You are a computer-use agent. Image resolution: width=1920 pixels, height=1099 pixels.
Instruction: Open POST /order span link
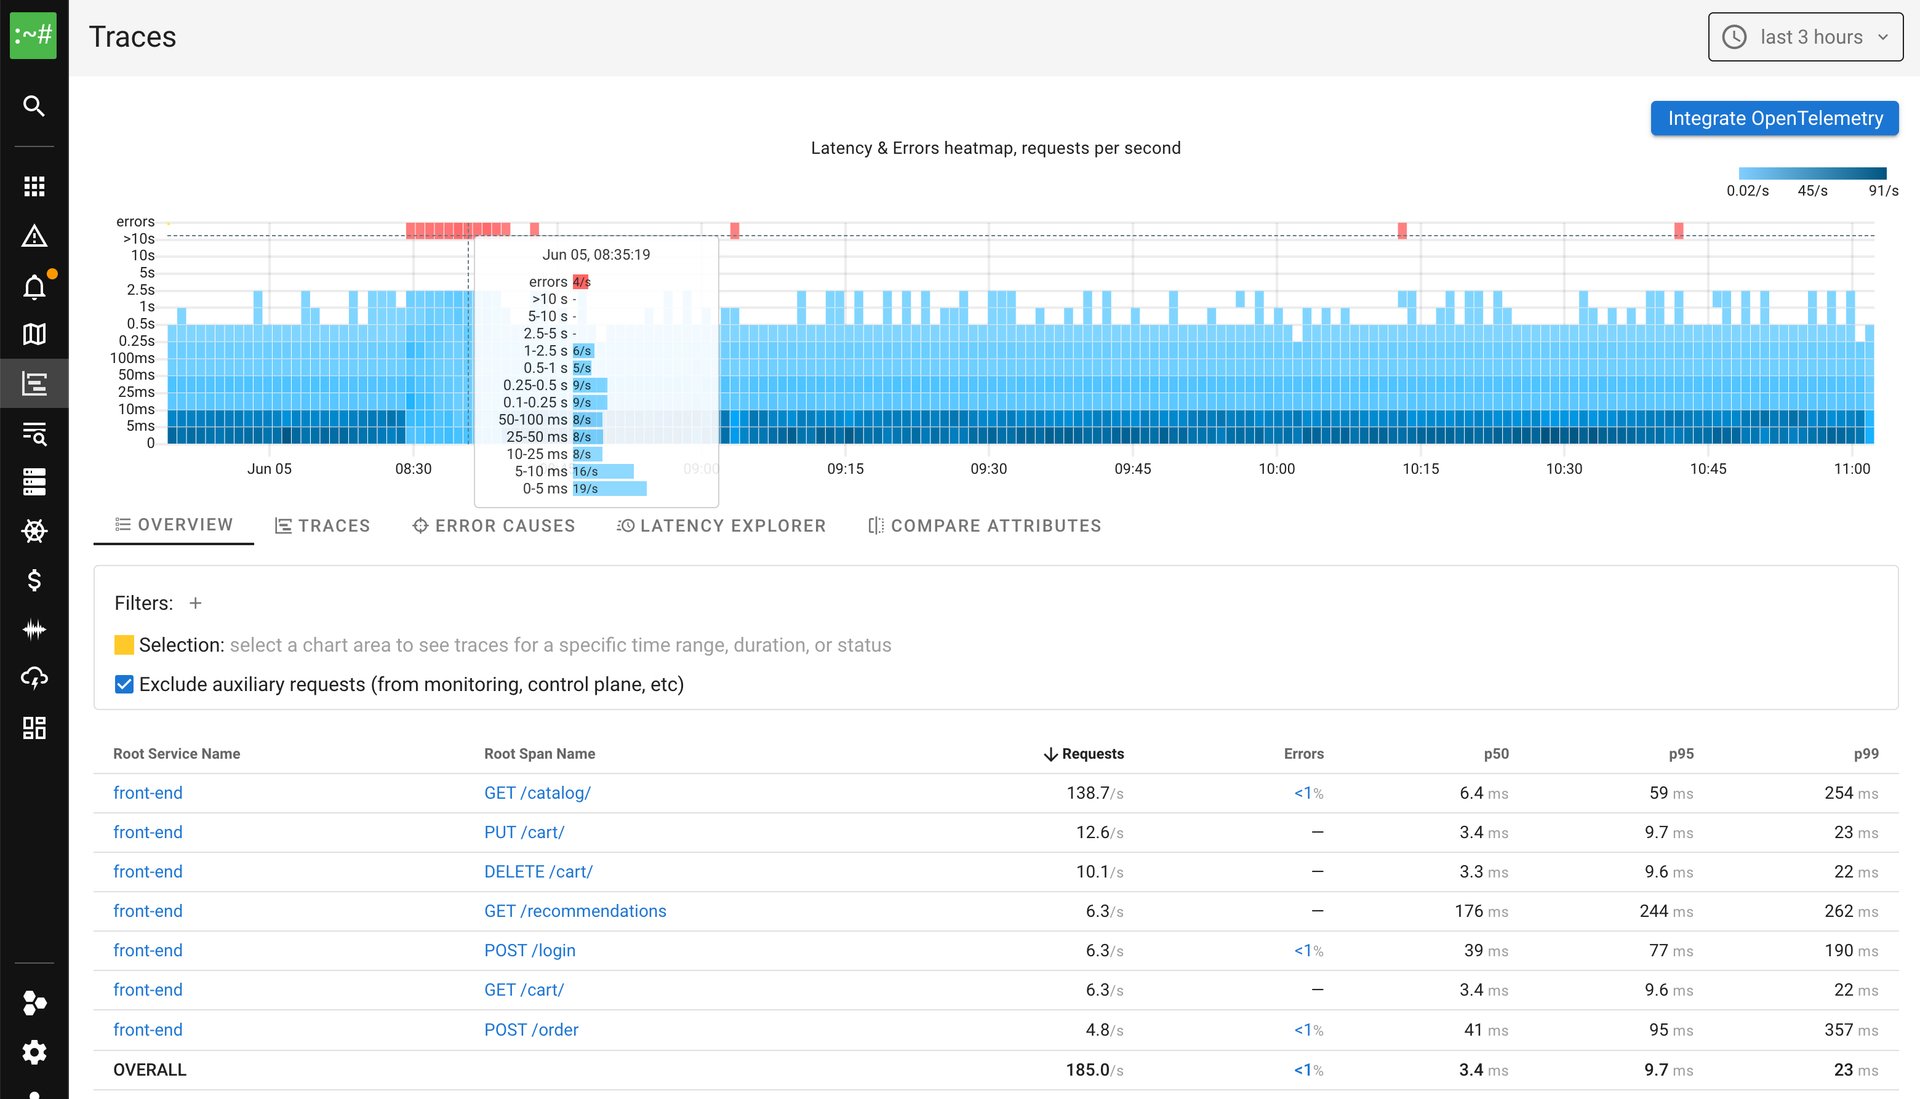531,1030
